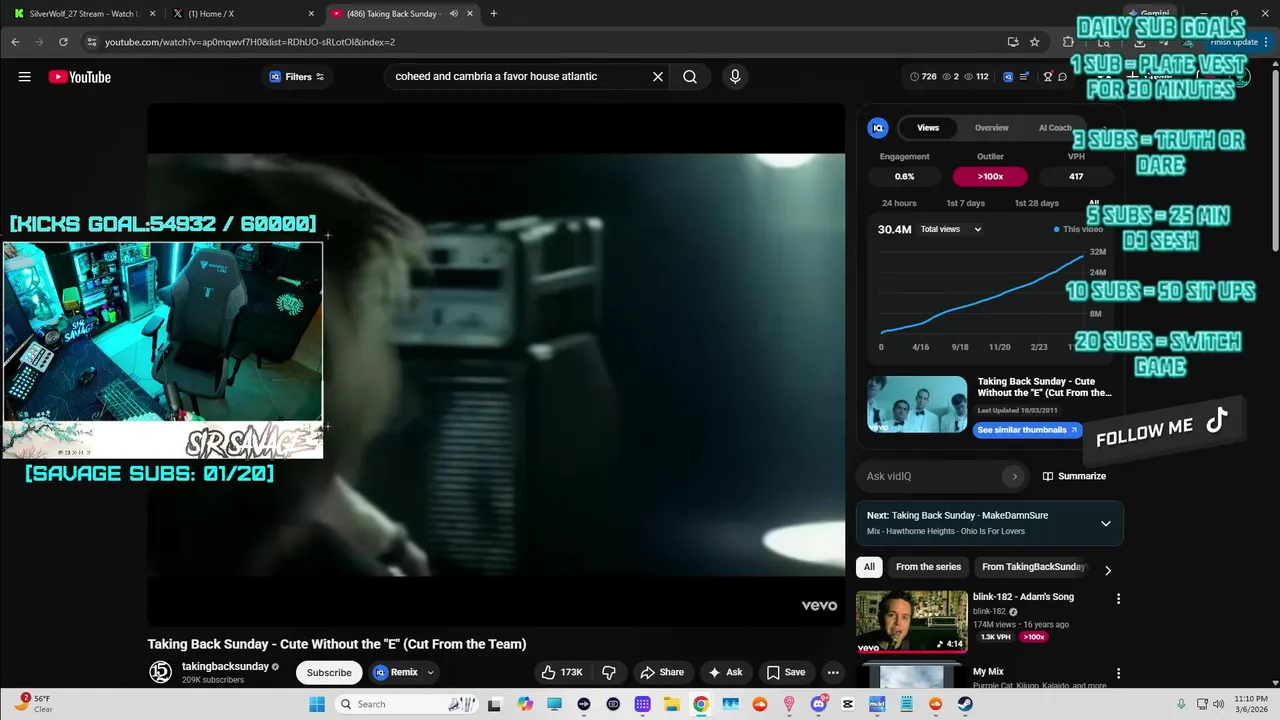This screenshot has height=720, width=1280.
Task: Switch to the vidIQ Overview tab
Action: pos(992,128)
